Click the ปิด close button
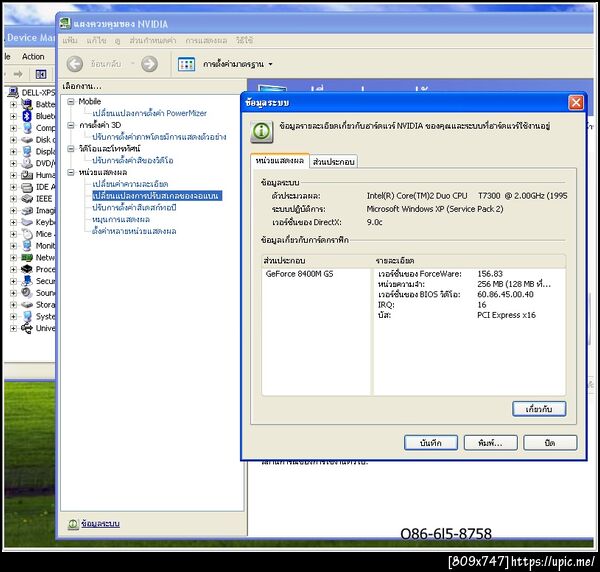 tap(550, 443)
